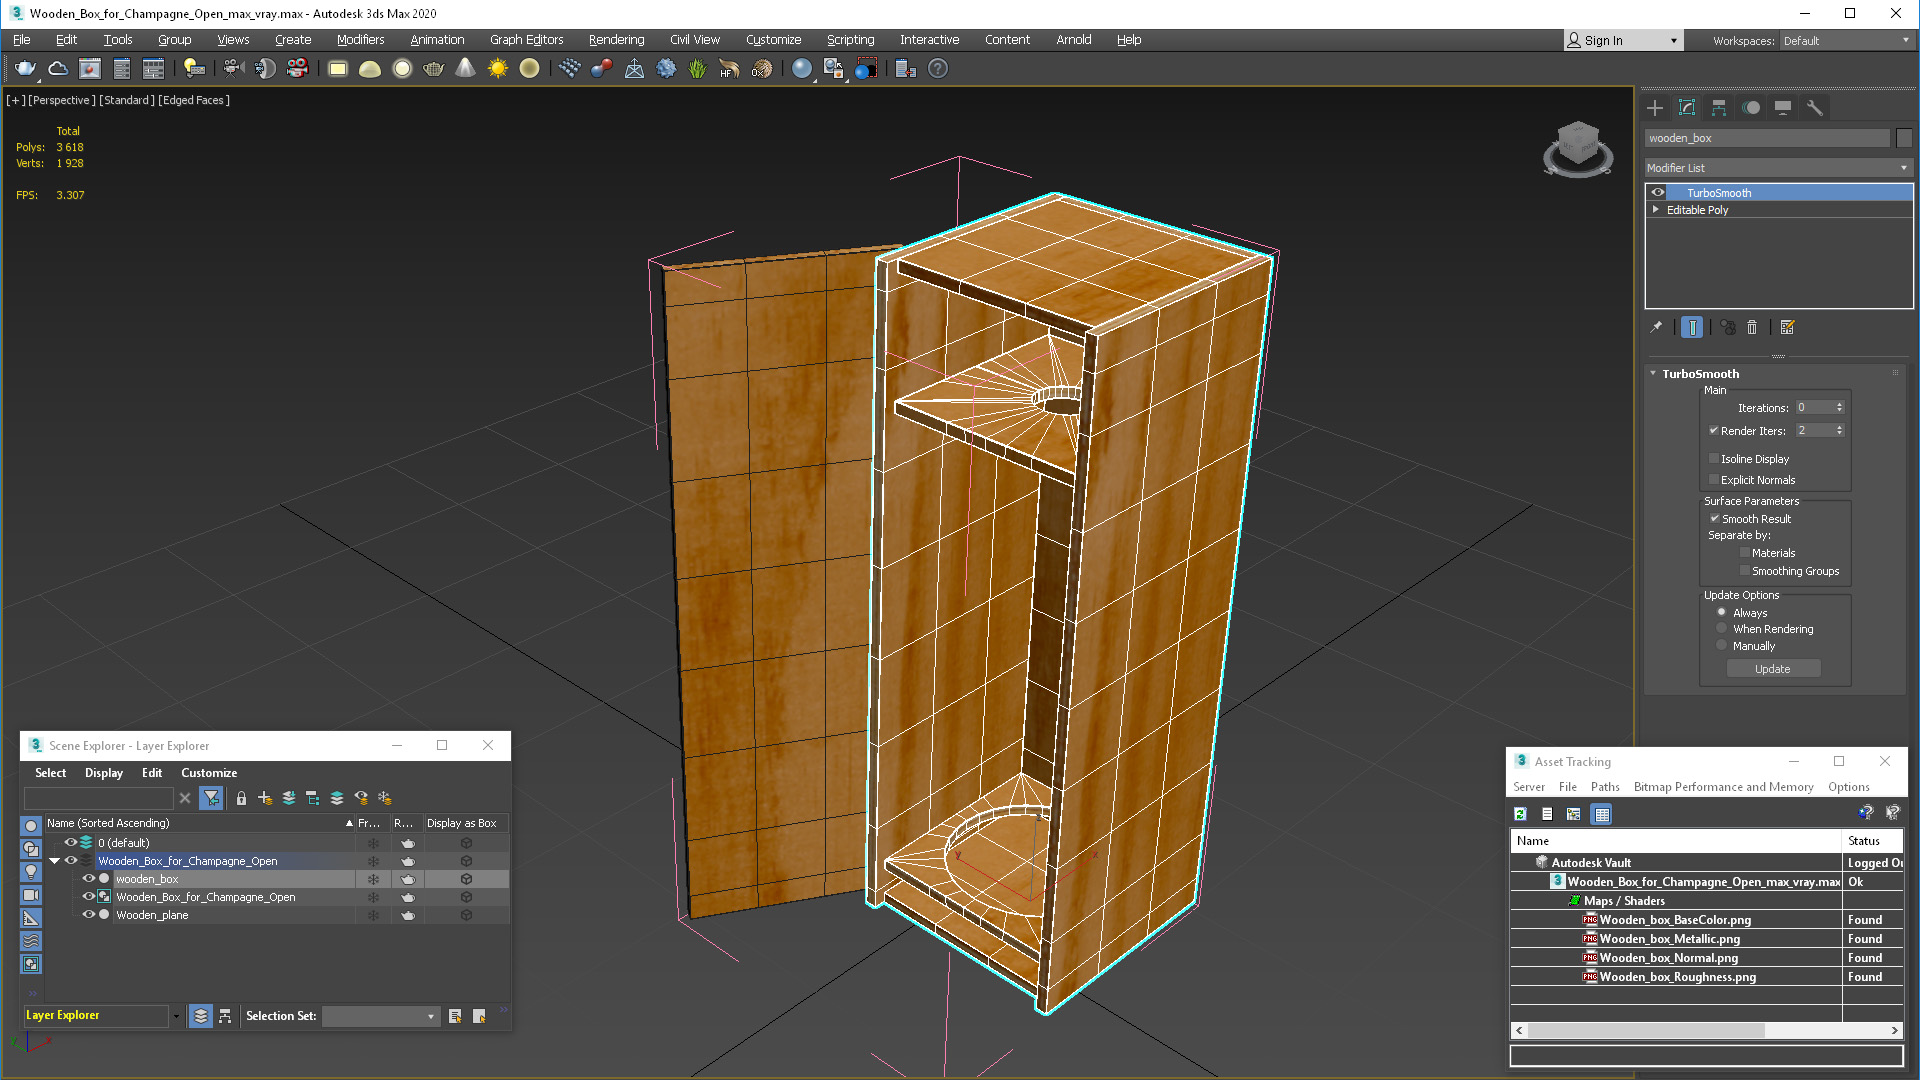Open the Layer Explorer dropdown arrow

tap(176, 1016)
